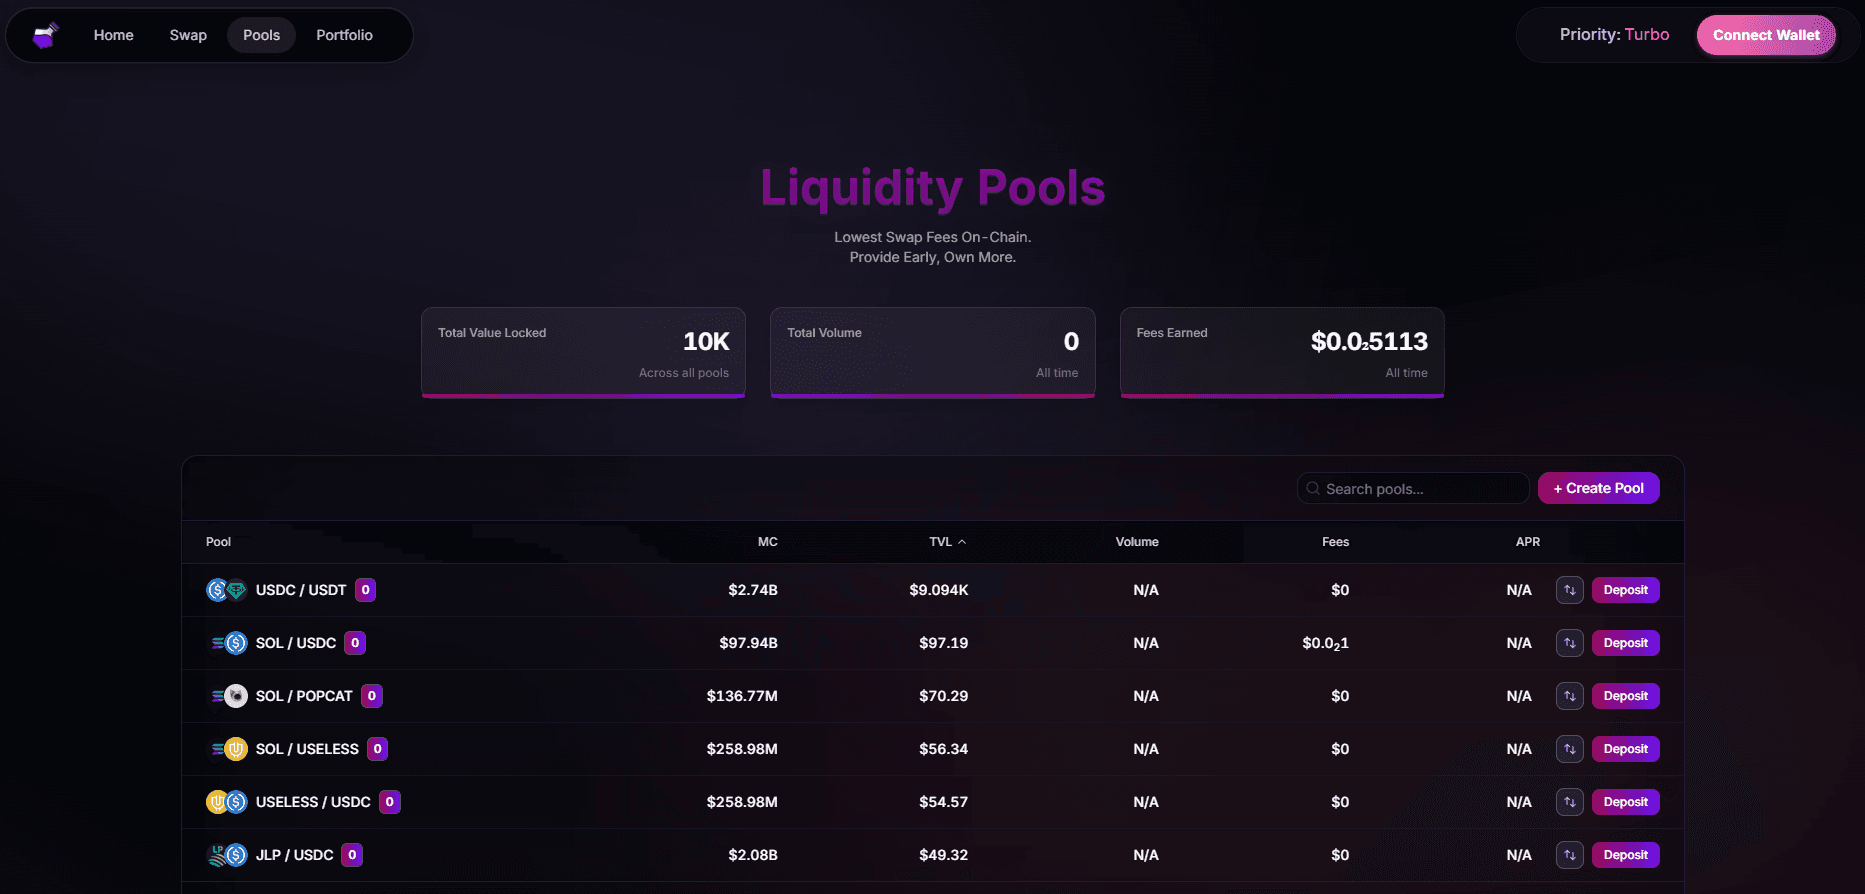Open the Swap tab
The image size is (1865, 894).
(x=188, y=34)
